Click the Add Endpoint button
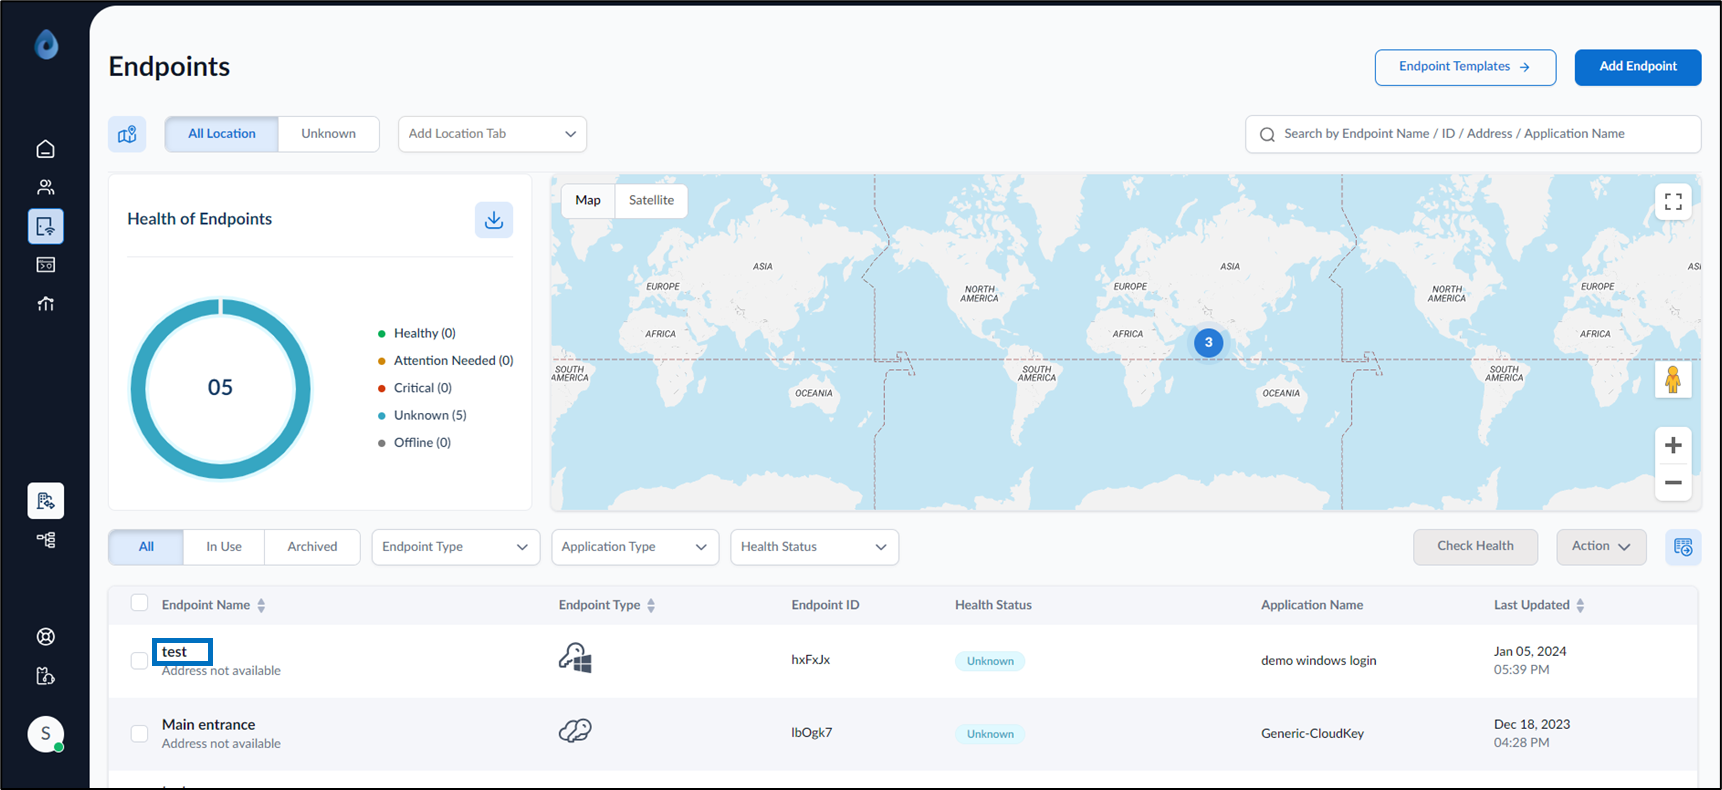 pyautogui.click(x=1637, y=67)
